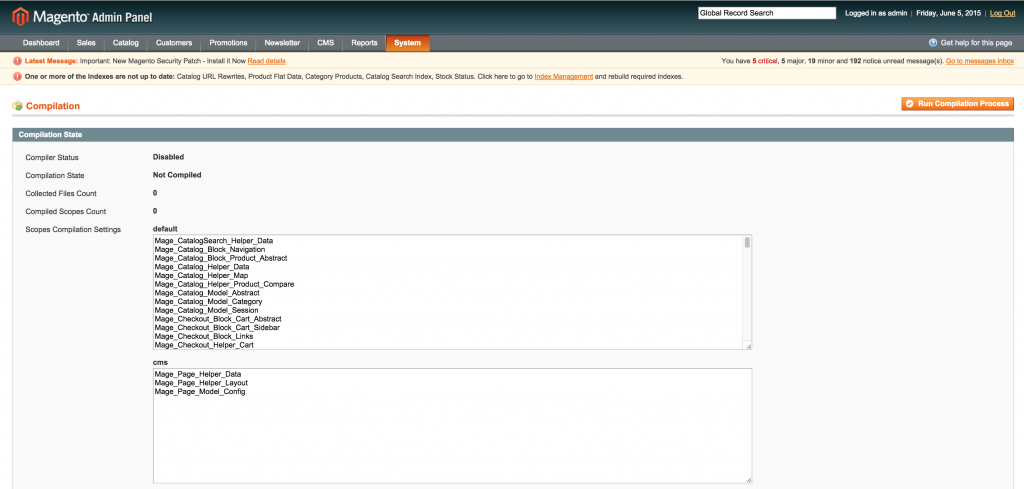The image size is (1024, 489).
Task: Click the Mage_Page_Helper_Data line
Action: click(x=198, y=374)
